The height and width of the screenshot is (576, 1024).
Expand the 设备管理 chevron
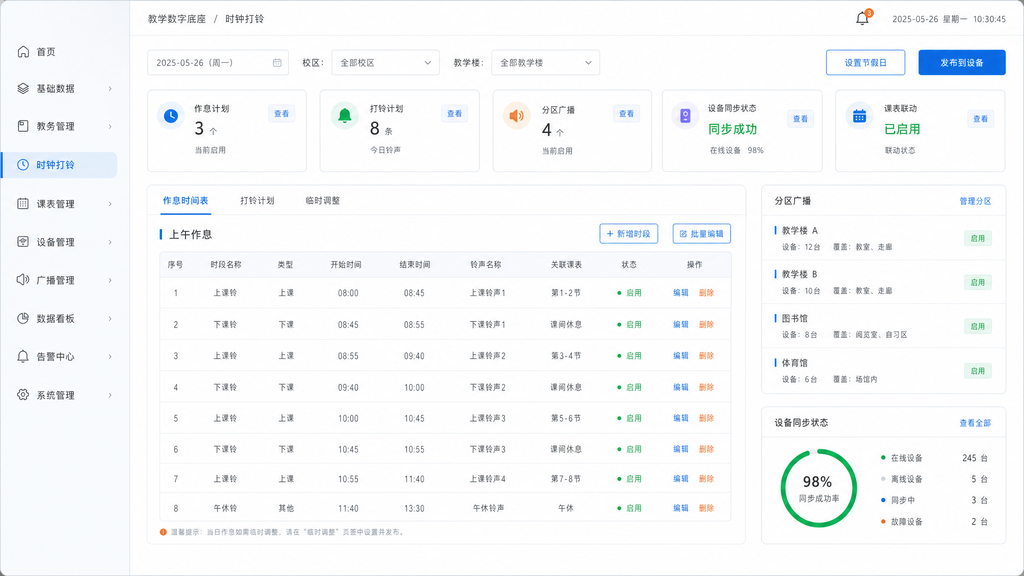click(110, 242)
